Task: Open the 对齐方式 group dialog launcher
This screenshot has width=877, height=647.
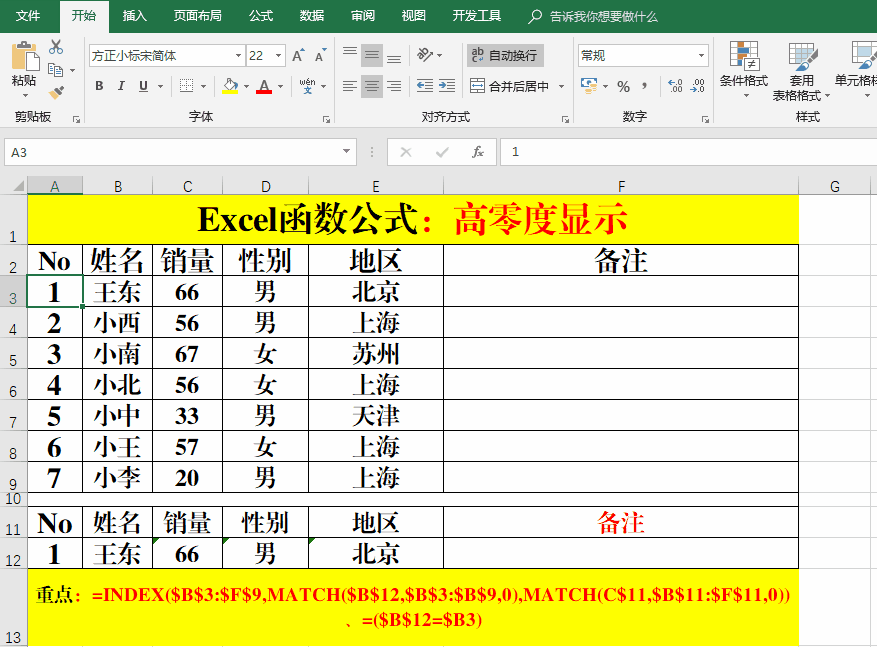Action: pos(565,119)
